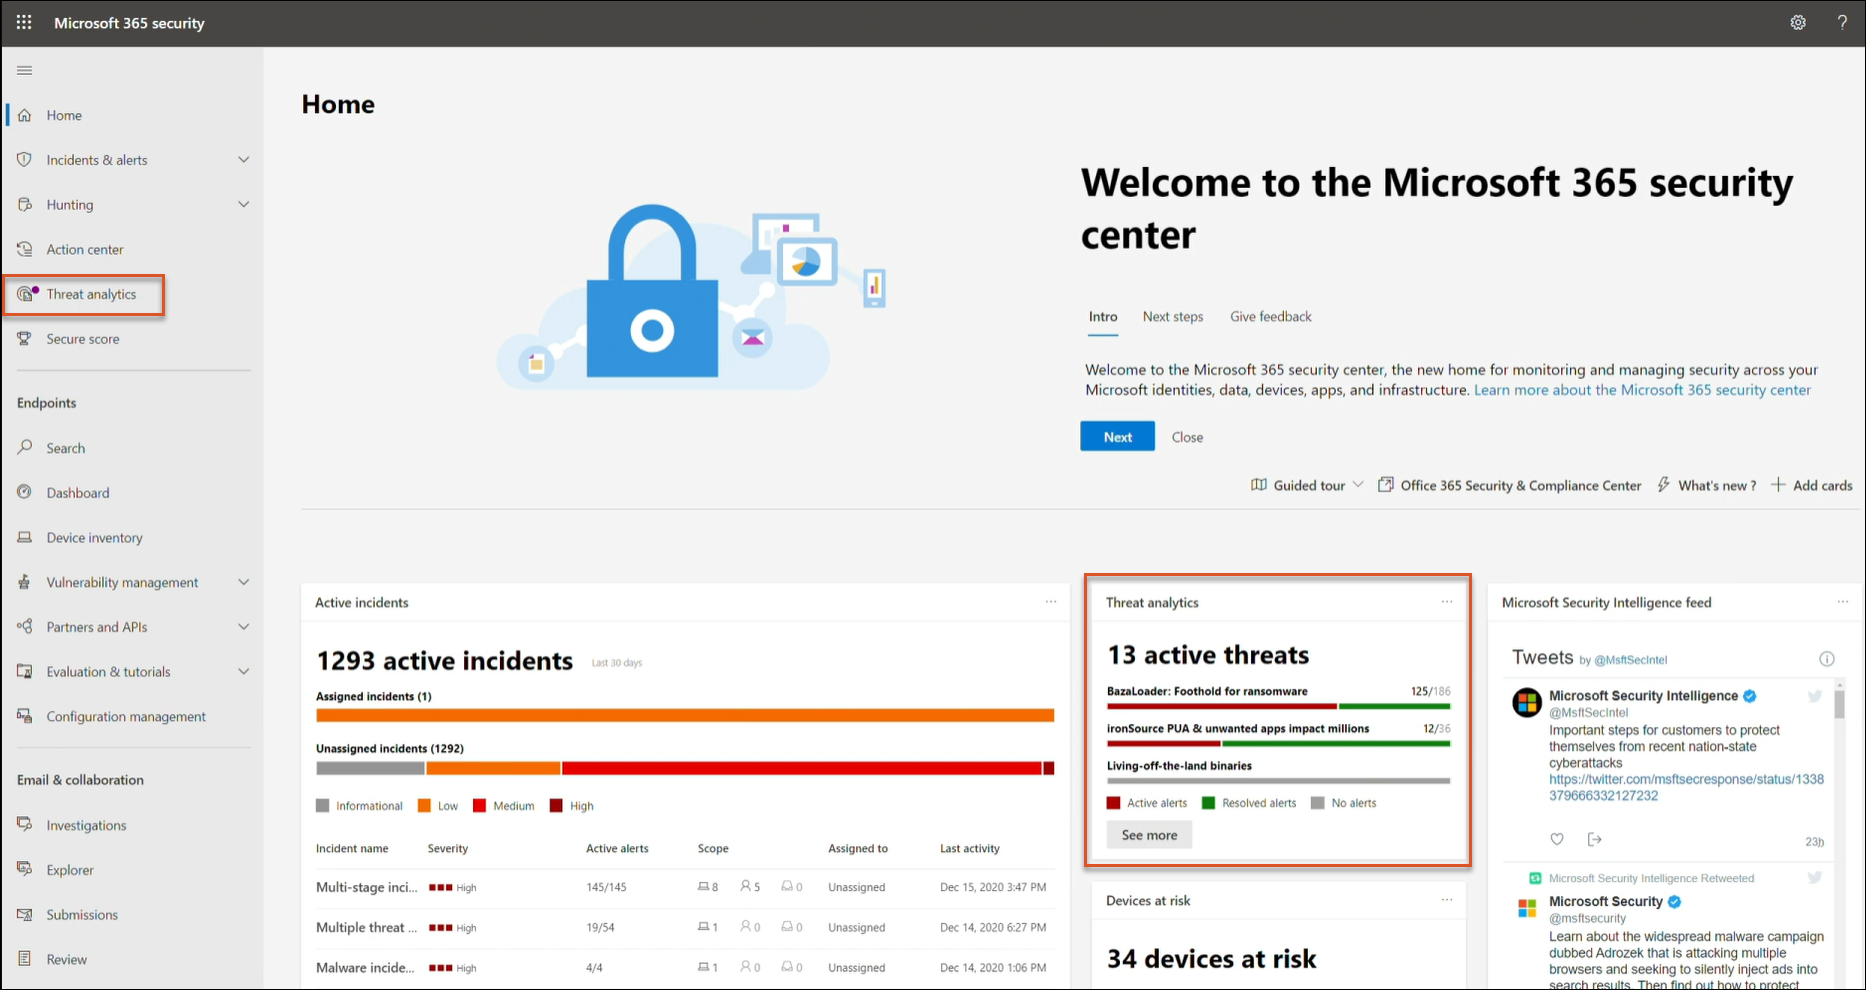The image size is (1866, 990).
Task: Click the Living-off-the-land binaries bar
Action: (1278, 780)
